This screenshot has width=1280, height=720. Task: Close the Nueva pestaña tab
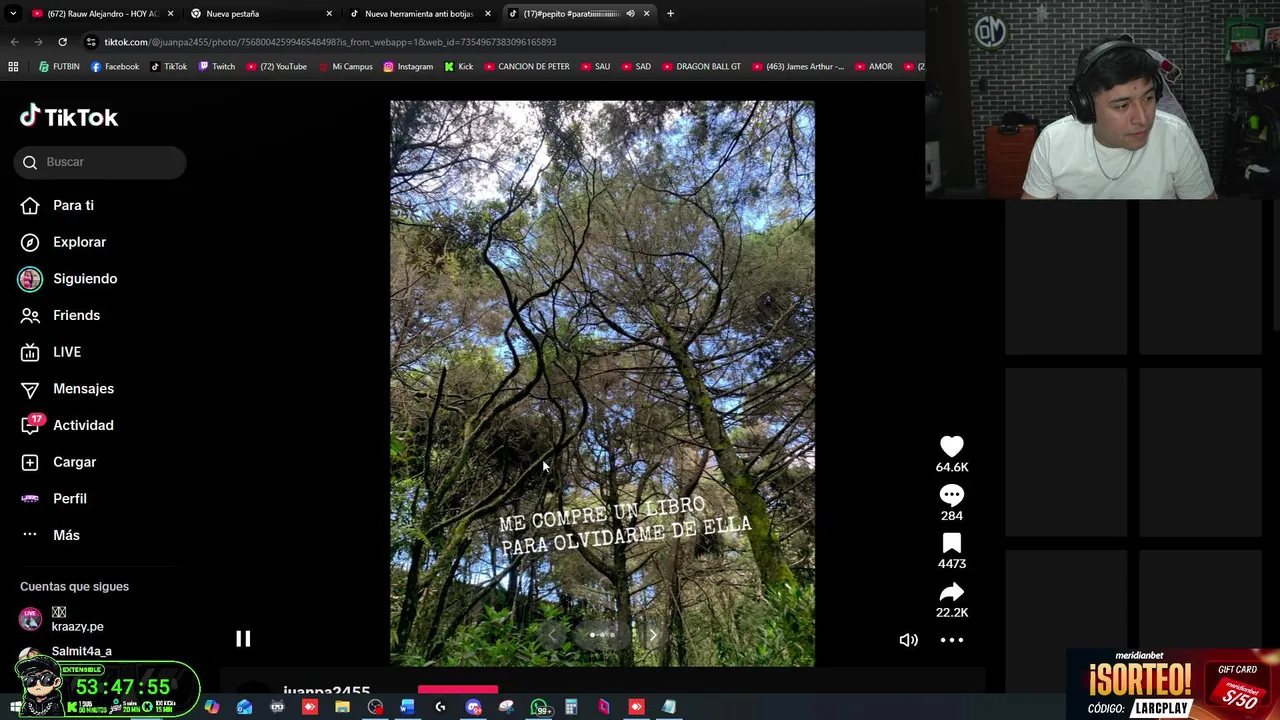point(329,14)
